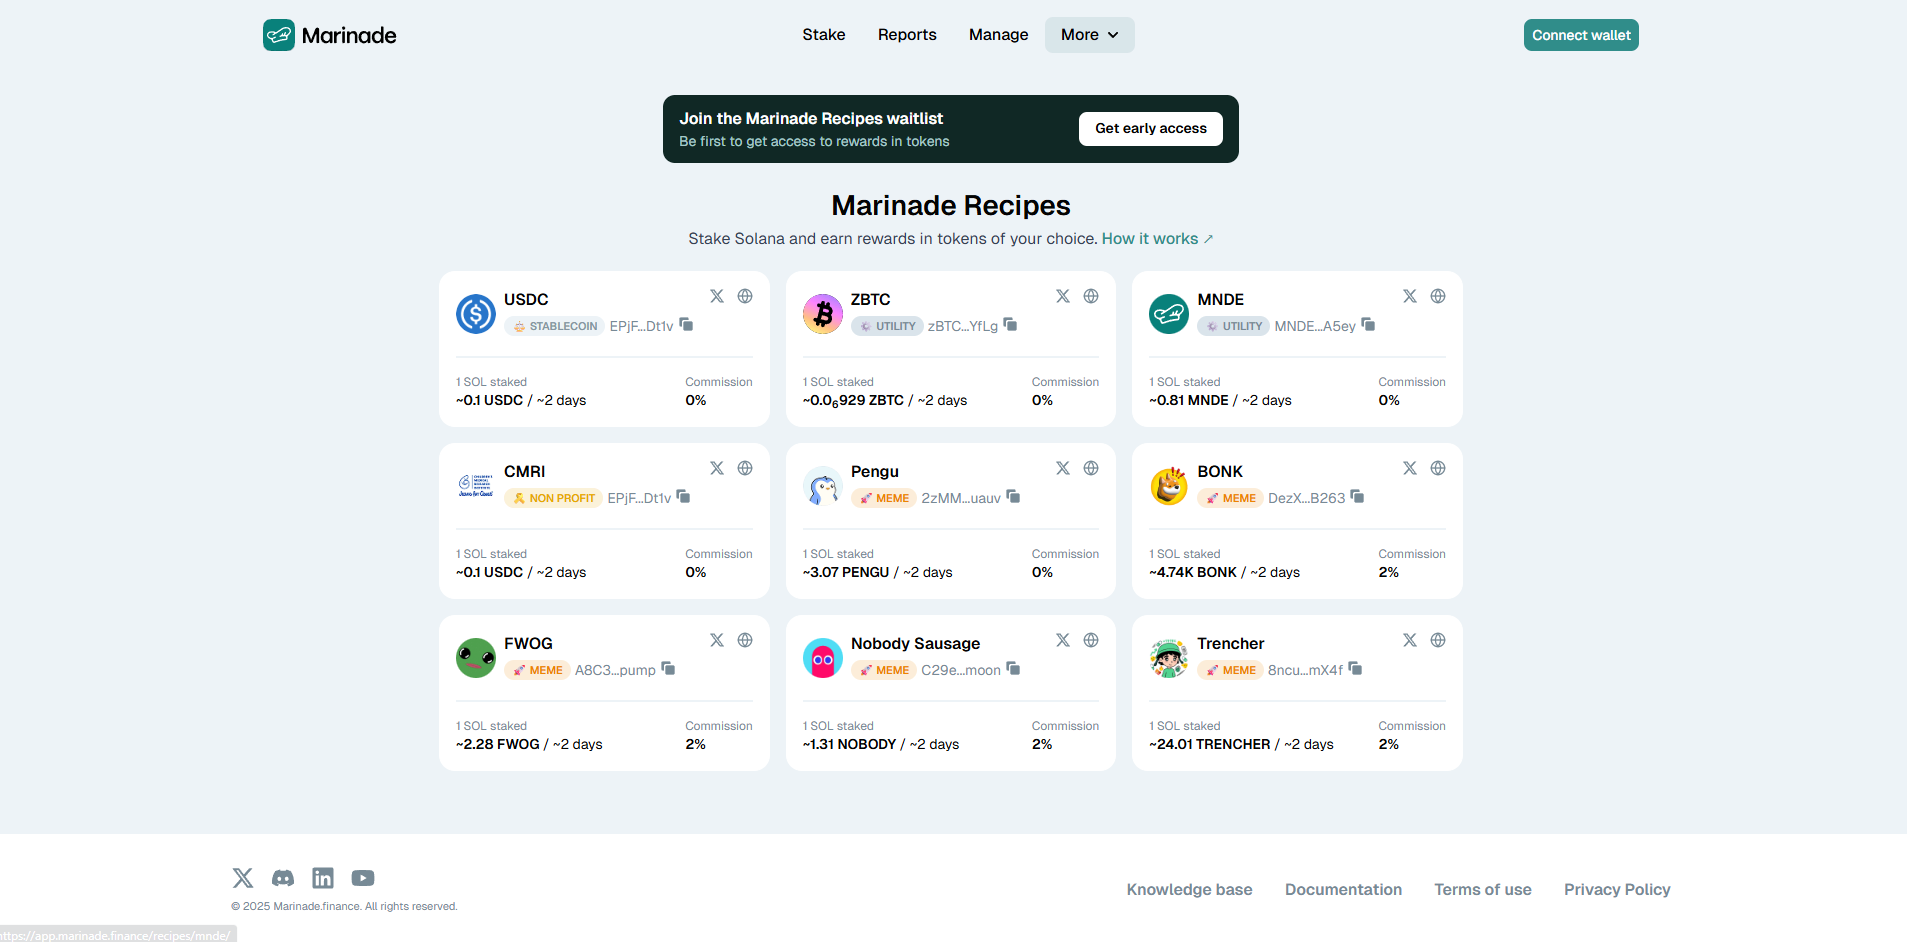Click the Get early access button
The height and width of the screenshot is (942, 1907).
click(1150, 129)
